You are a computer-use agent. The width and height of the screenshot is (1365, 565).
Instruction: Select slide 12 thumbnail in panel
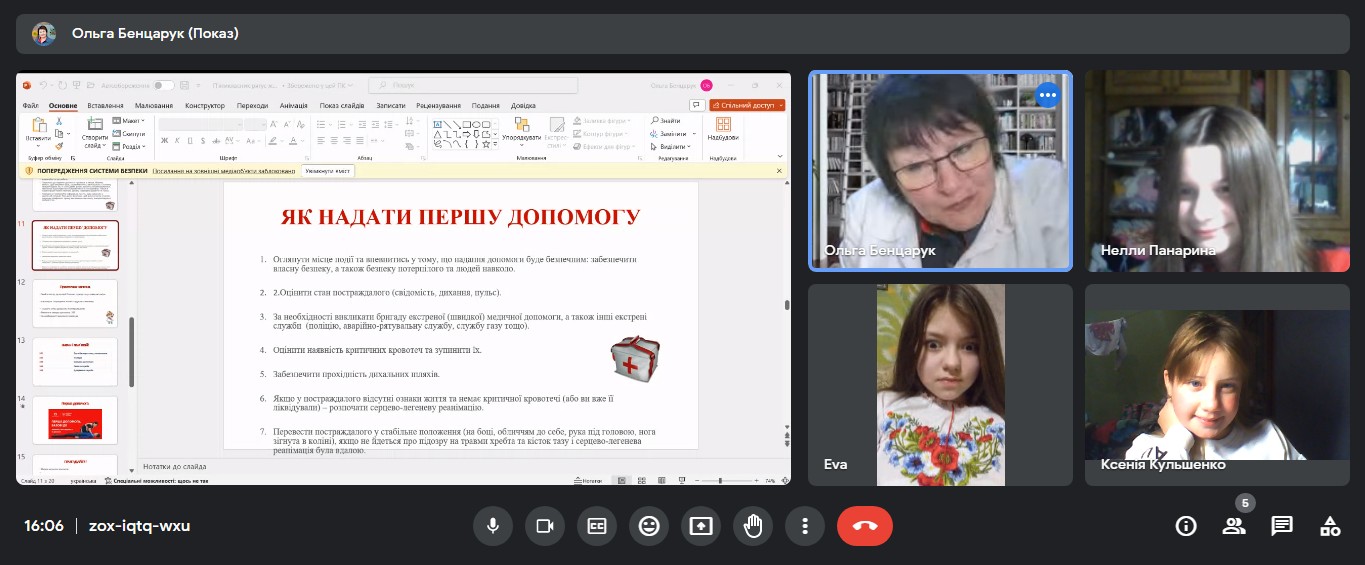coord(75,303)
